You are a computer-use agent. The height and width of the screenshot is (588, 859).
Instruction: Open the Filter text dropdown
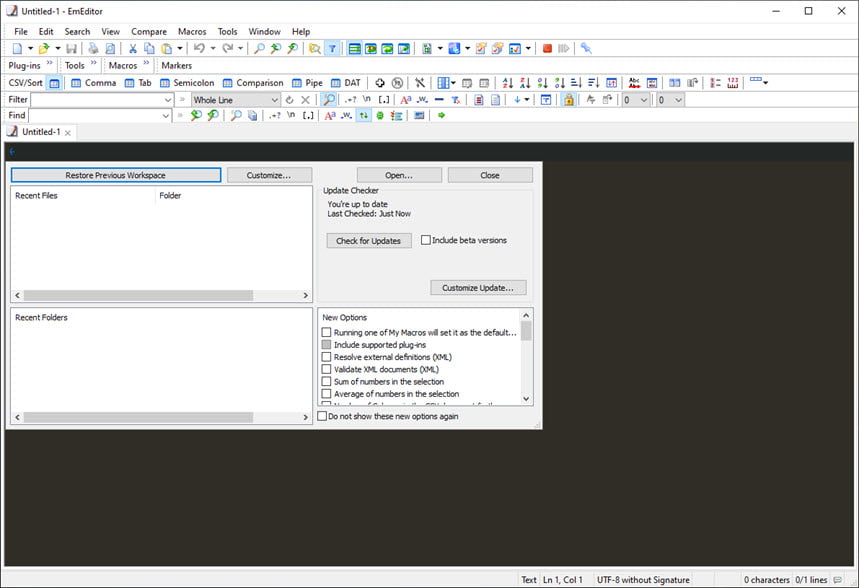(168, 100)
